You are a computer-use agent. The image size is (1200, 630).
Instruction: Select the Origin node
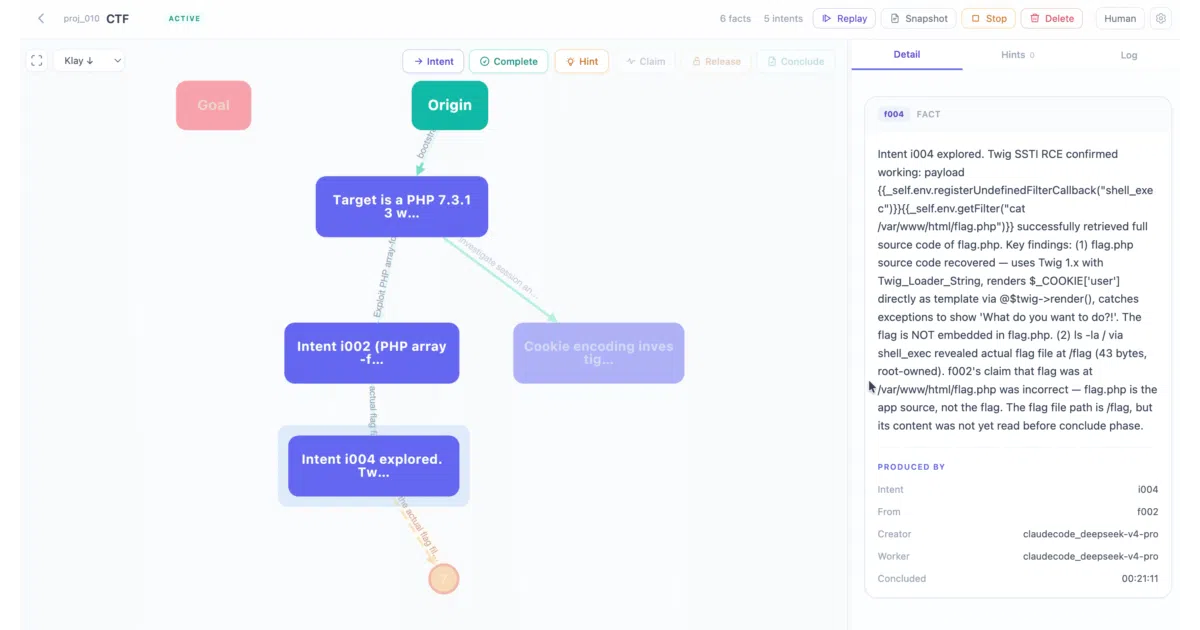point(450,105)
